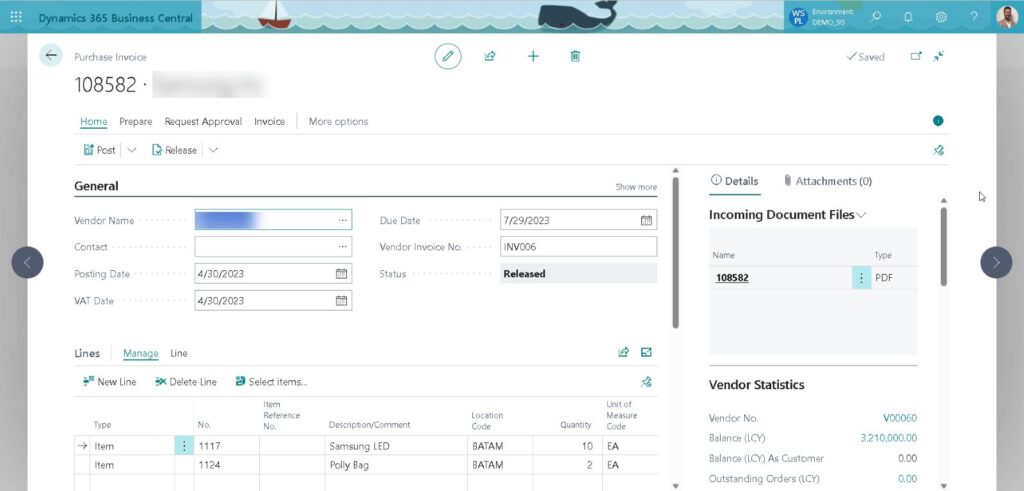This screenshot has width=1024, height=491.
Task: Expand Incoming Document Files chevron
Action: pos(861,215)
